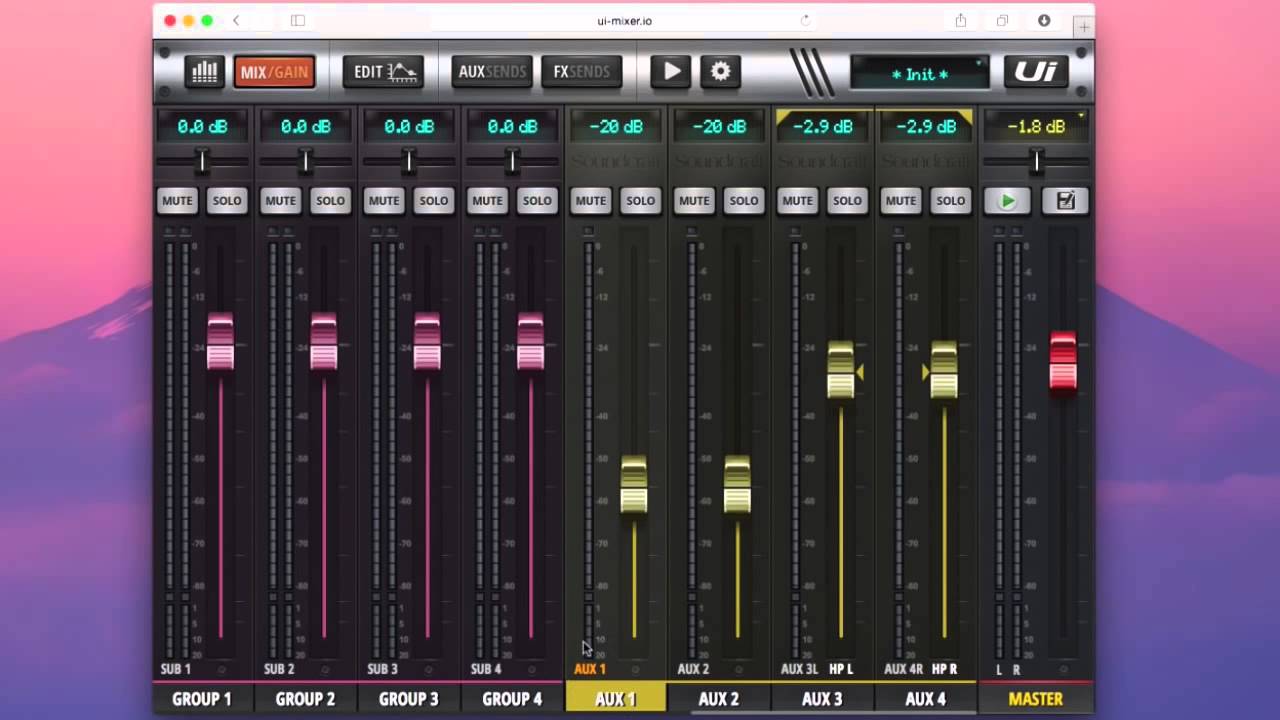The image size is (1280, 720).
Task: Click the AUX 2 yellow fader knob
Action: 737,486
